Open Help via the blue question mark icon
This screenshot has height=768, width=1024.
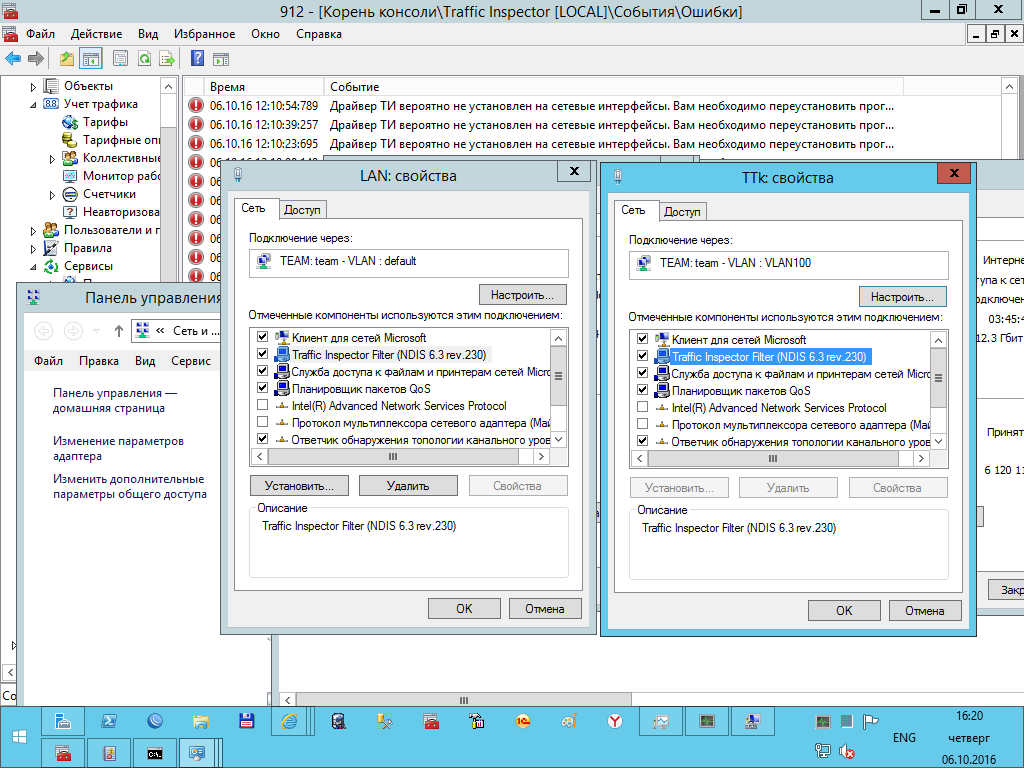coord(197,59)
